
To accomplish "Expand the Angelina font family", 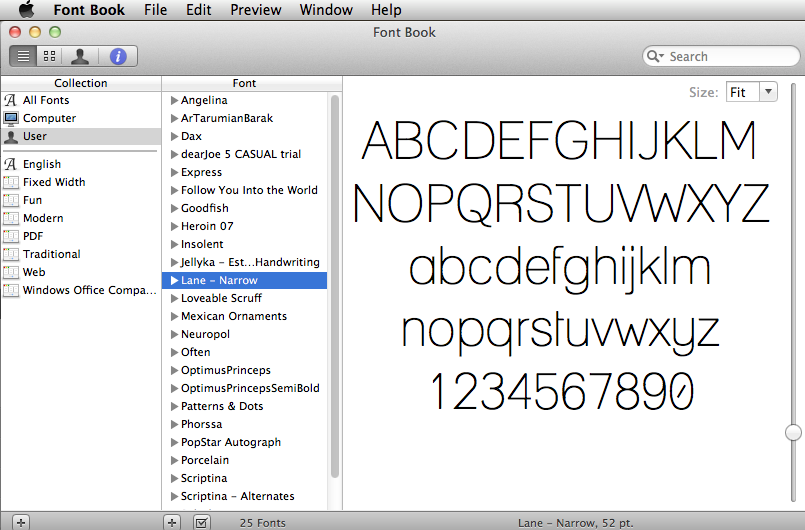I will [175, 100].
